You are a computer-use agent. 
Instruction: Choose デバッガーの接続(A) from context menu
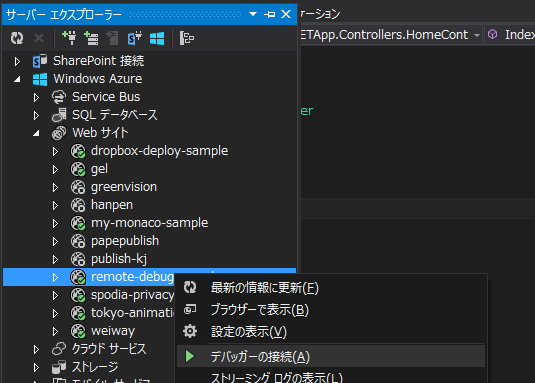click(x=331, y=357)
